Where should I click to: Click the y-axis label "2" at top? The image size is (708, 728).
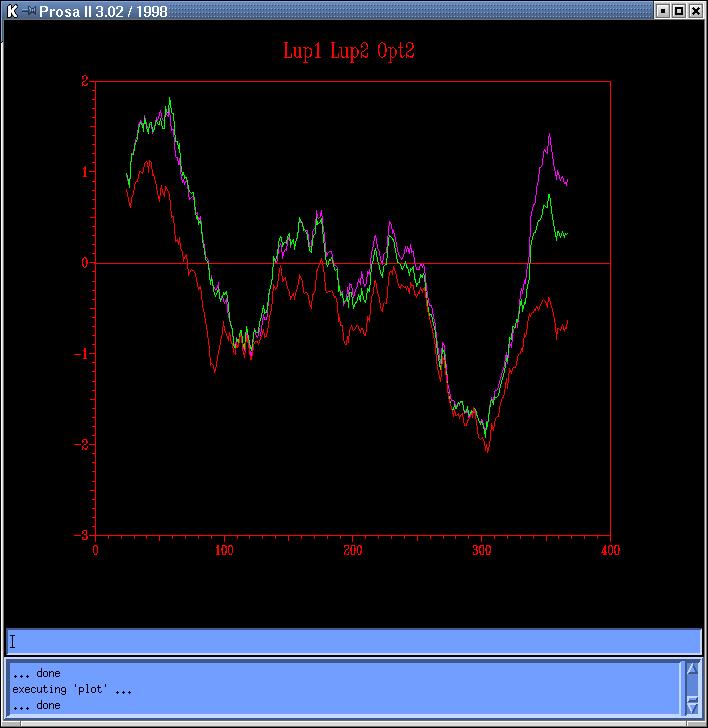(85, 81)
